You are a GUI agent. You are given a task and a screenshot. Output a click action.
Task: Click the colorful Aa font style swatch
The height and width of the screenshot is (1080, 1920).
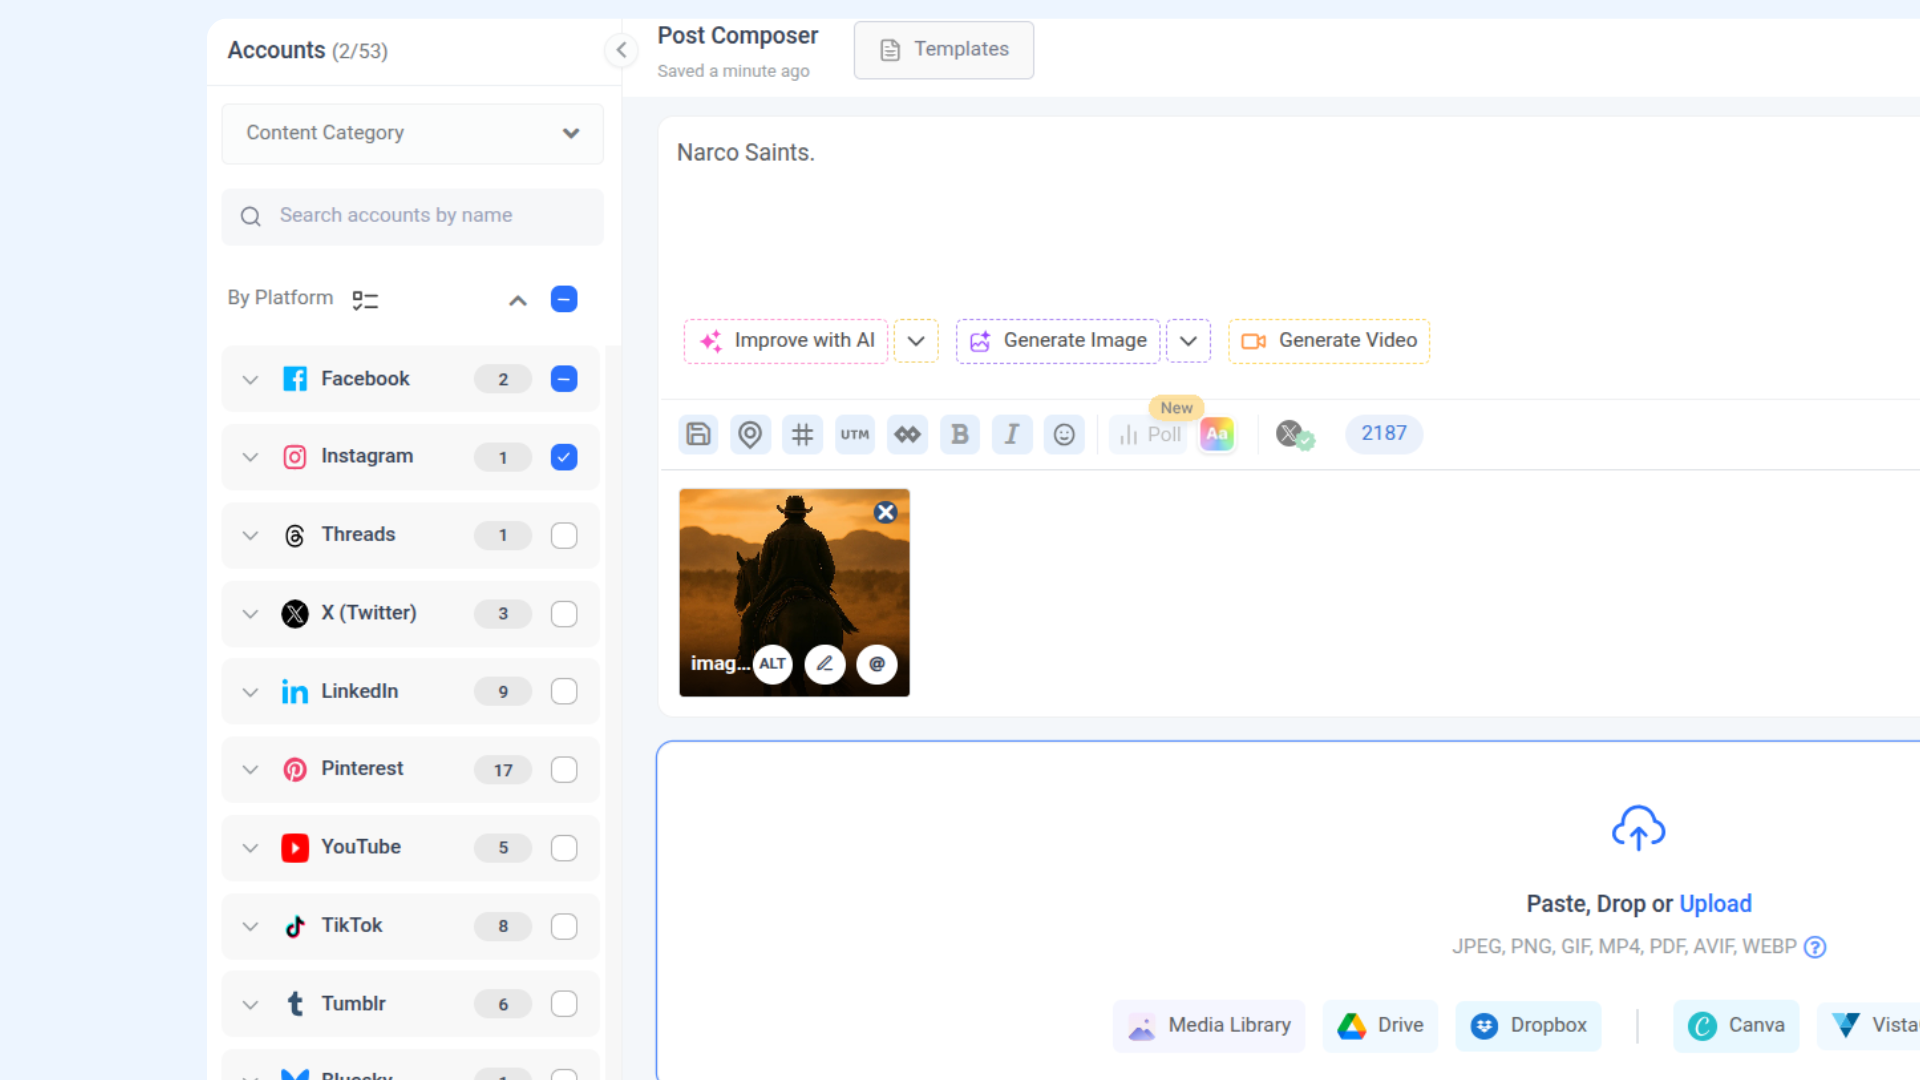(x=1217, y=434)
